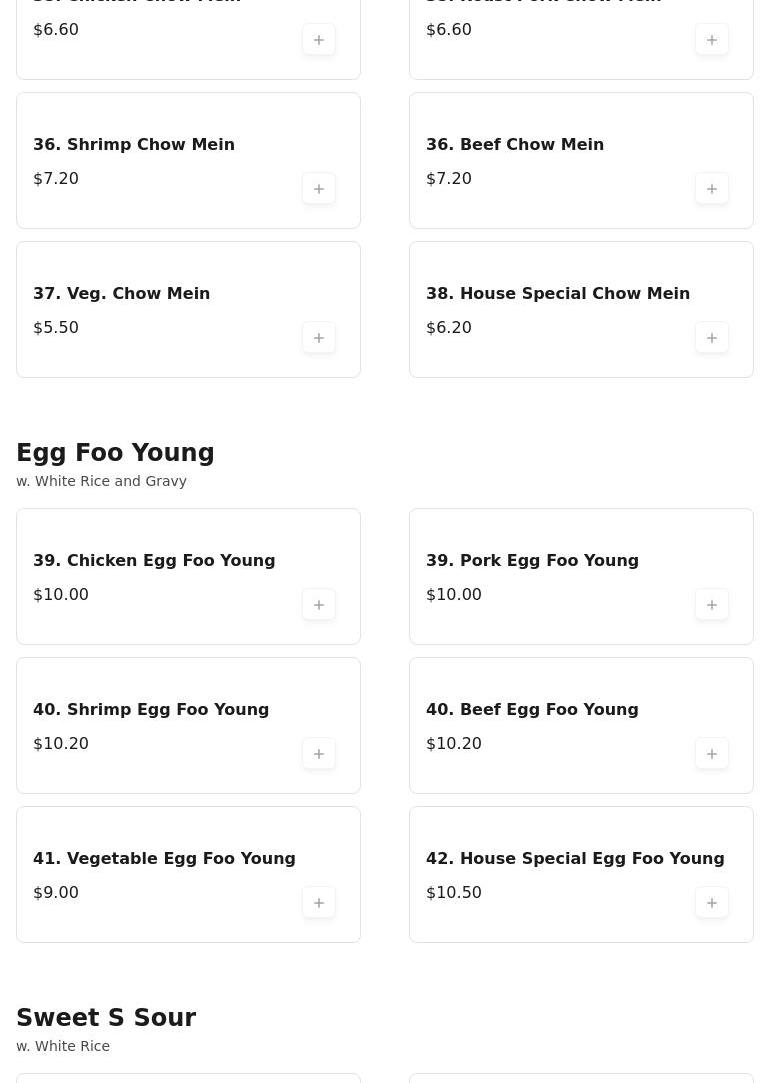Add Shrimp Chow Mein with plus icon

click(x=319, y=189)
